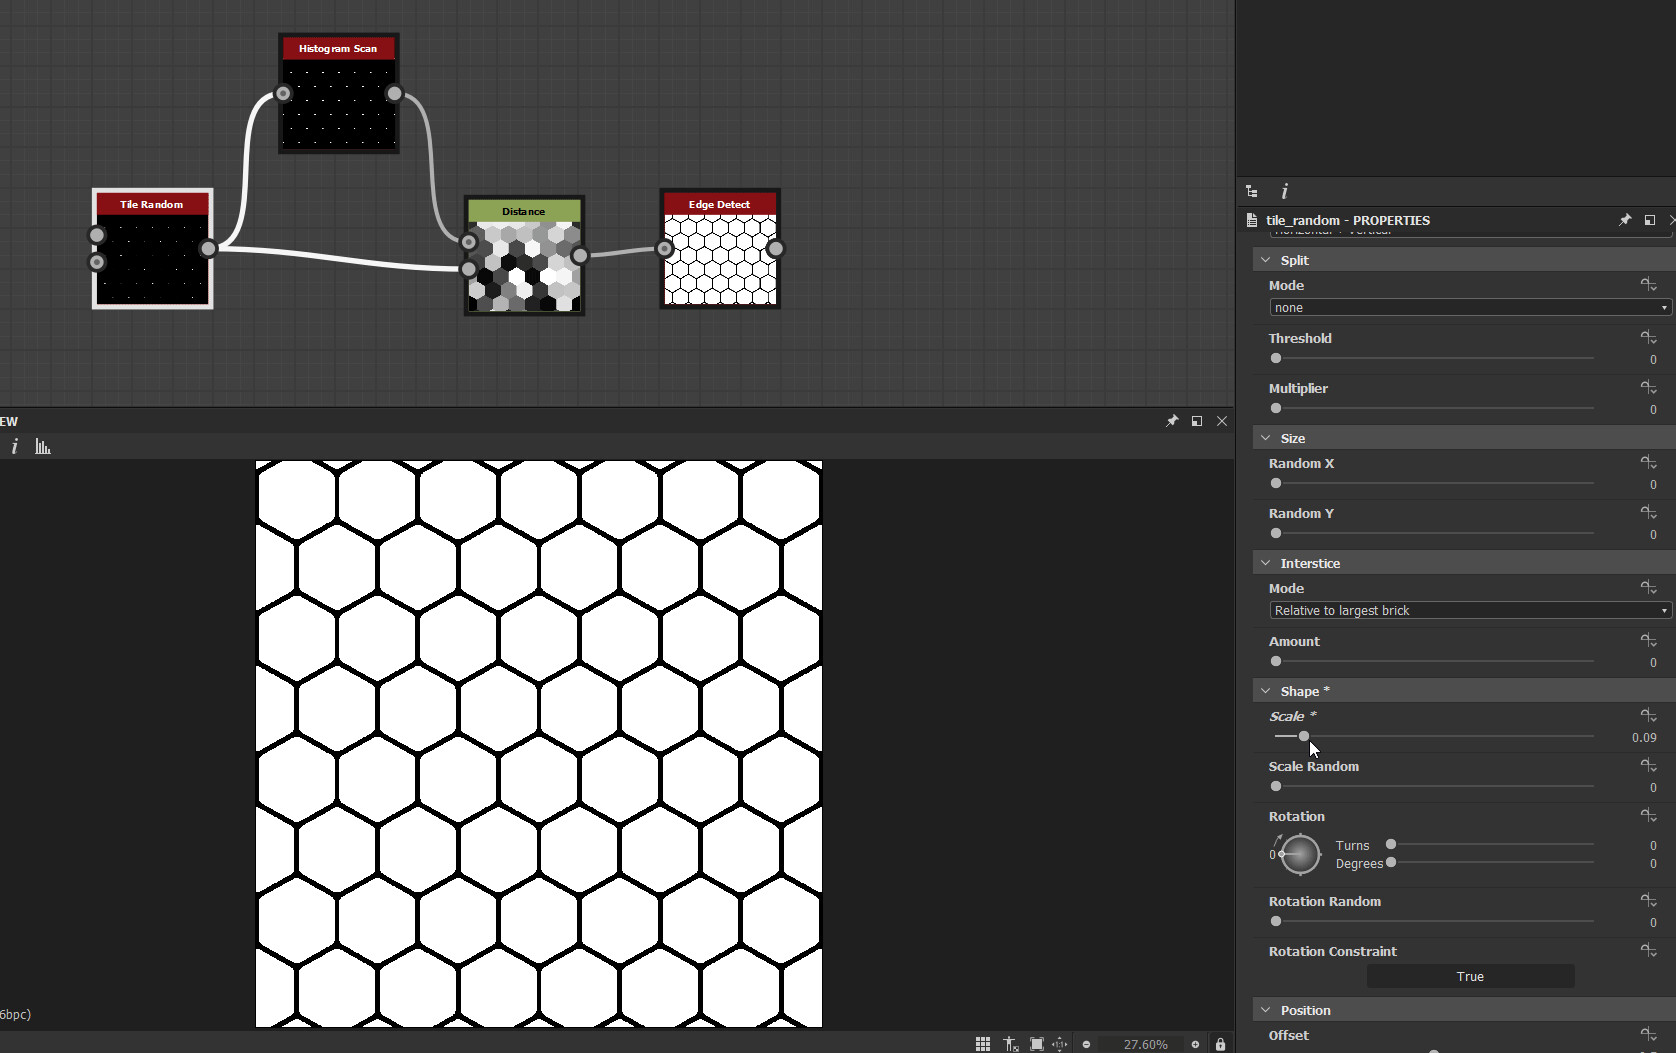
Task: Click the document icon beside tile_random - PROPERTIES
Action: pyautogui.click(x=1251, y=220)
